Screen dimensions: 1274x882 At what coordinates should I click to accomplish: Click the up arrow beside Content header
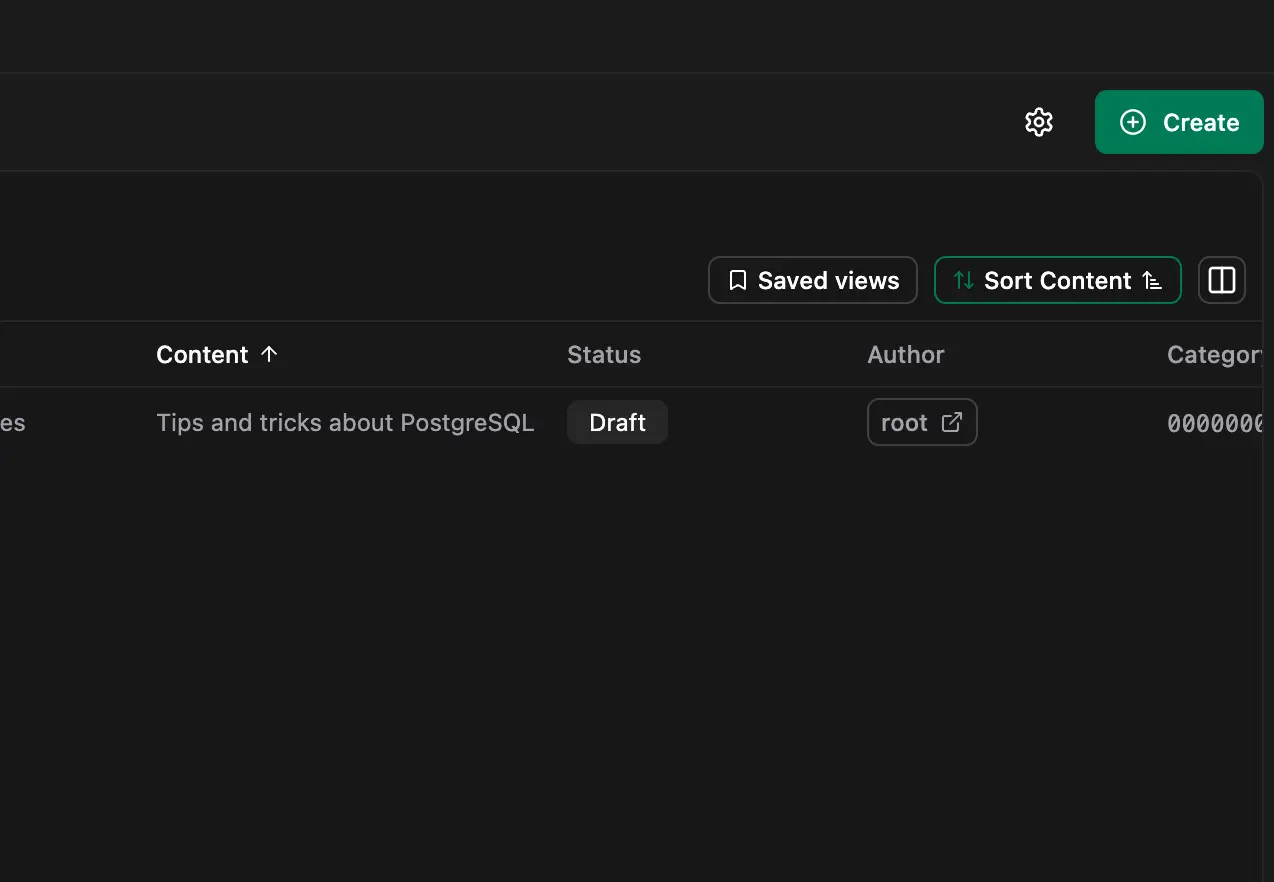[x=269, y=354]
